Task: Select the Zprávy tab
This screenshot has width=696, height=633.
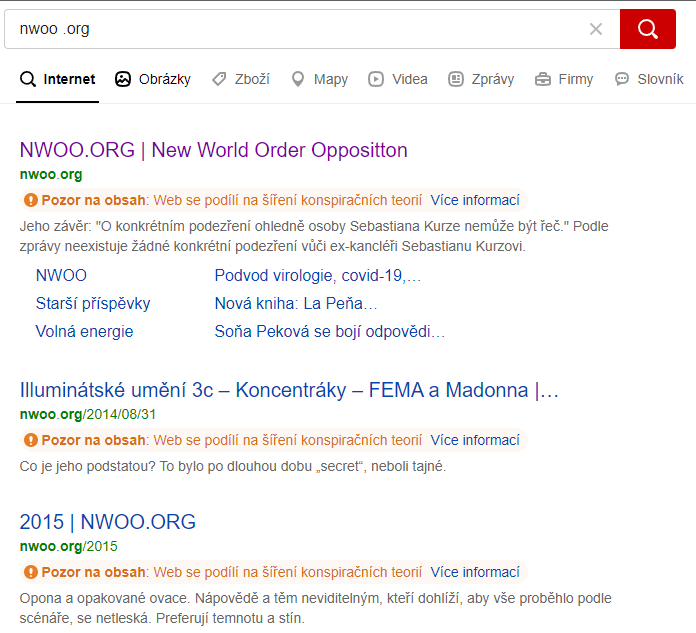Action: coord(481,79)
